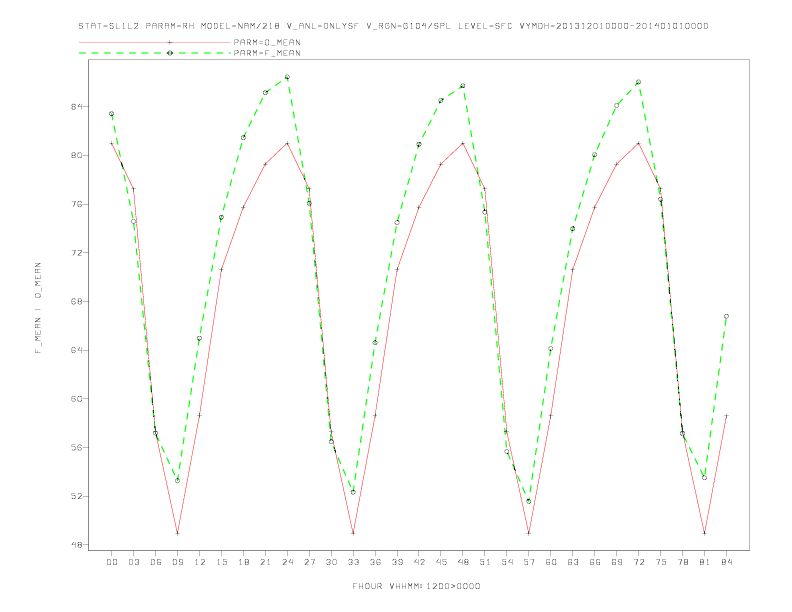This screenshot has height=612, width=792.
Task: Click F_MEAN peak circle at hour 24
Action: (287, 77)
